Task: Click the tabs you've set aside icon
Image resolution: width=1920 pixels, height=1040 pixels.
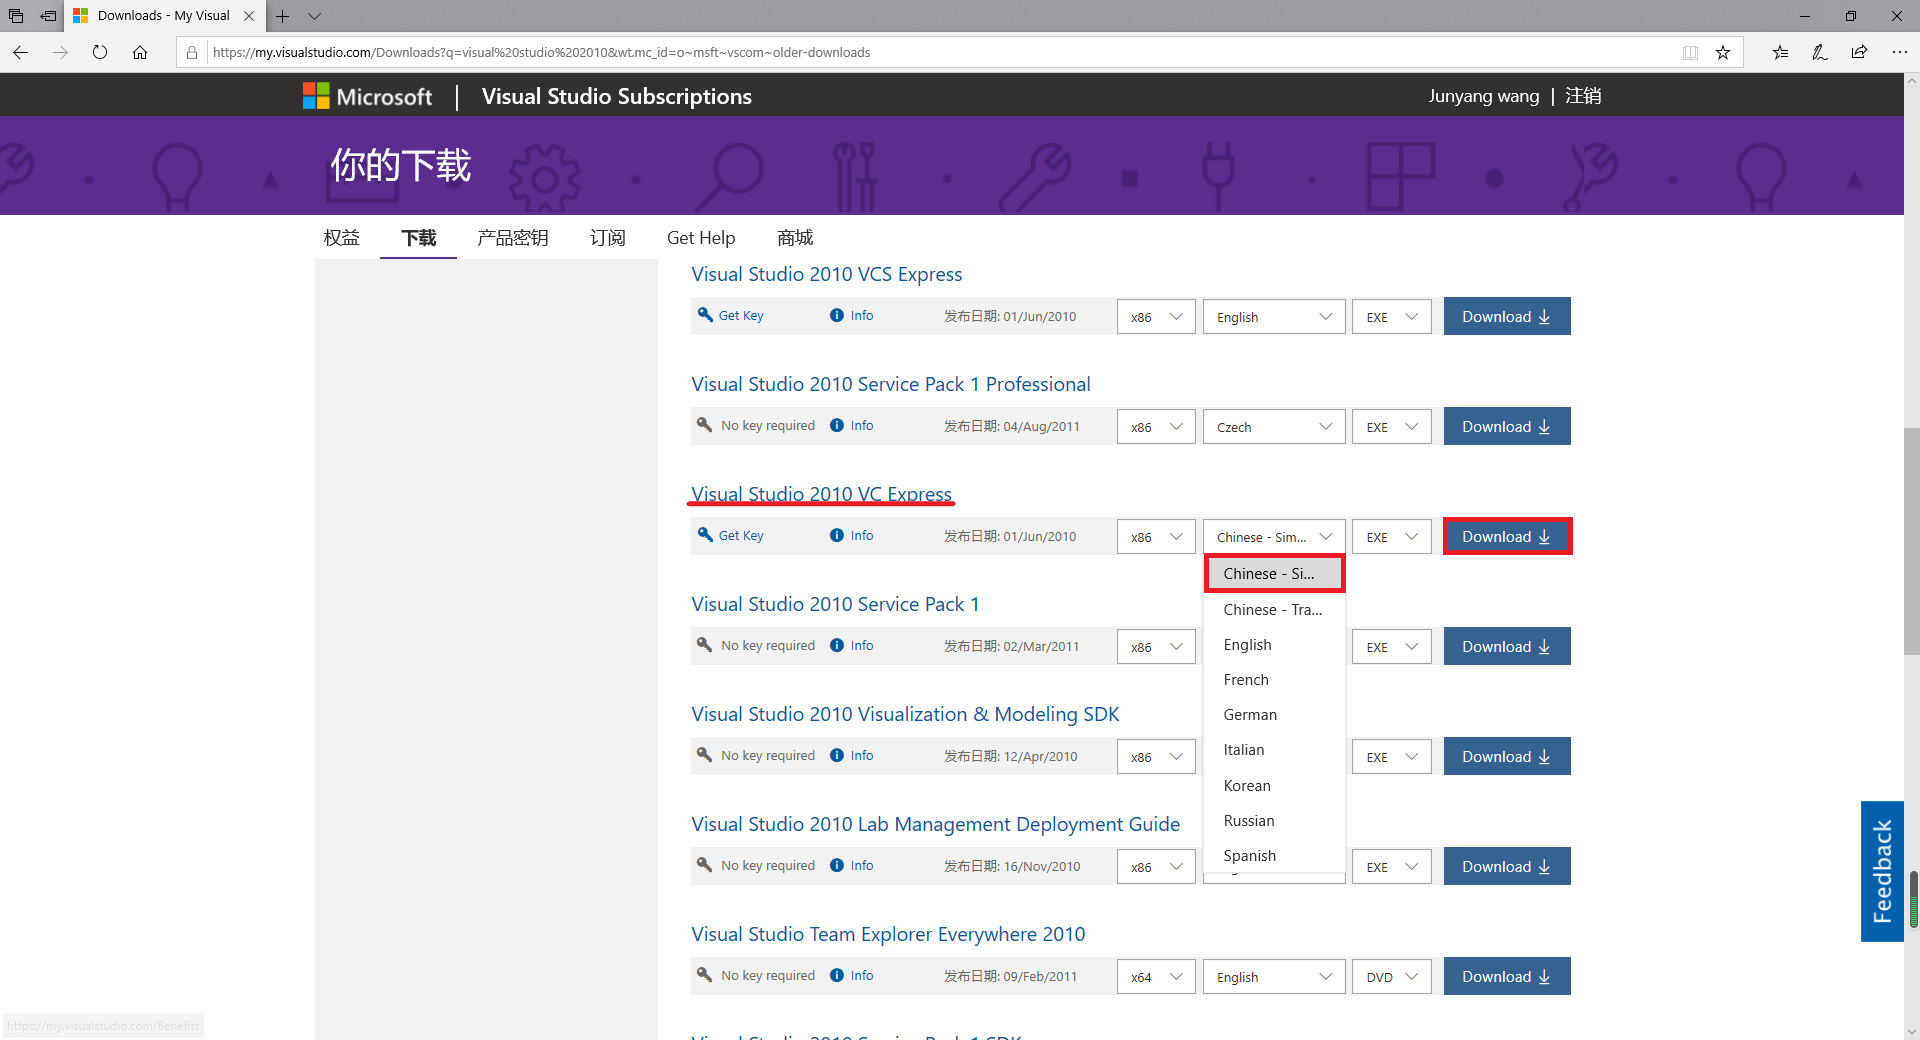Action: coord(16,16)
